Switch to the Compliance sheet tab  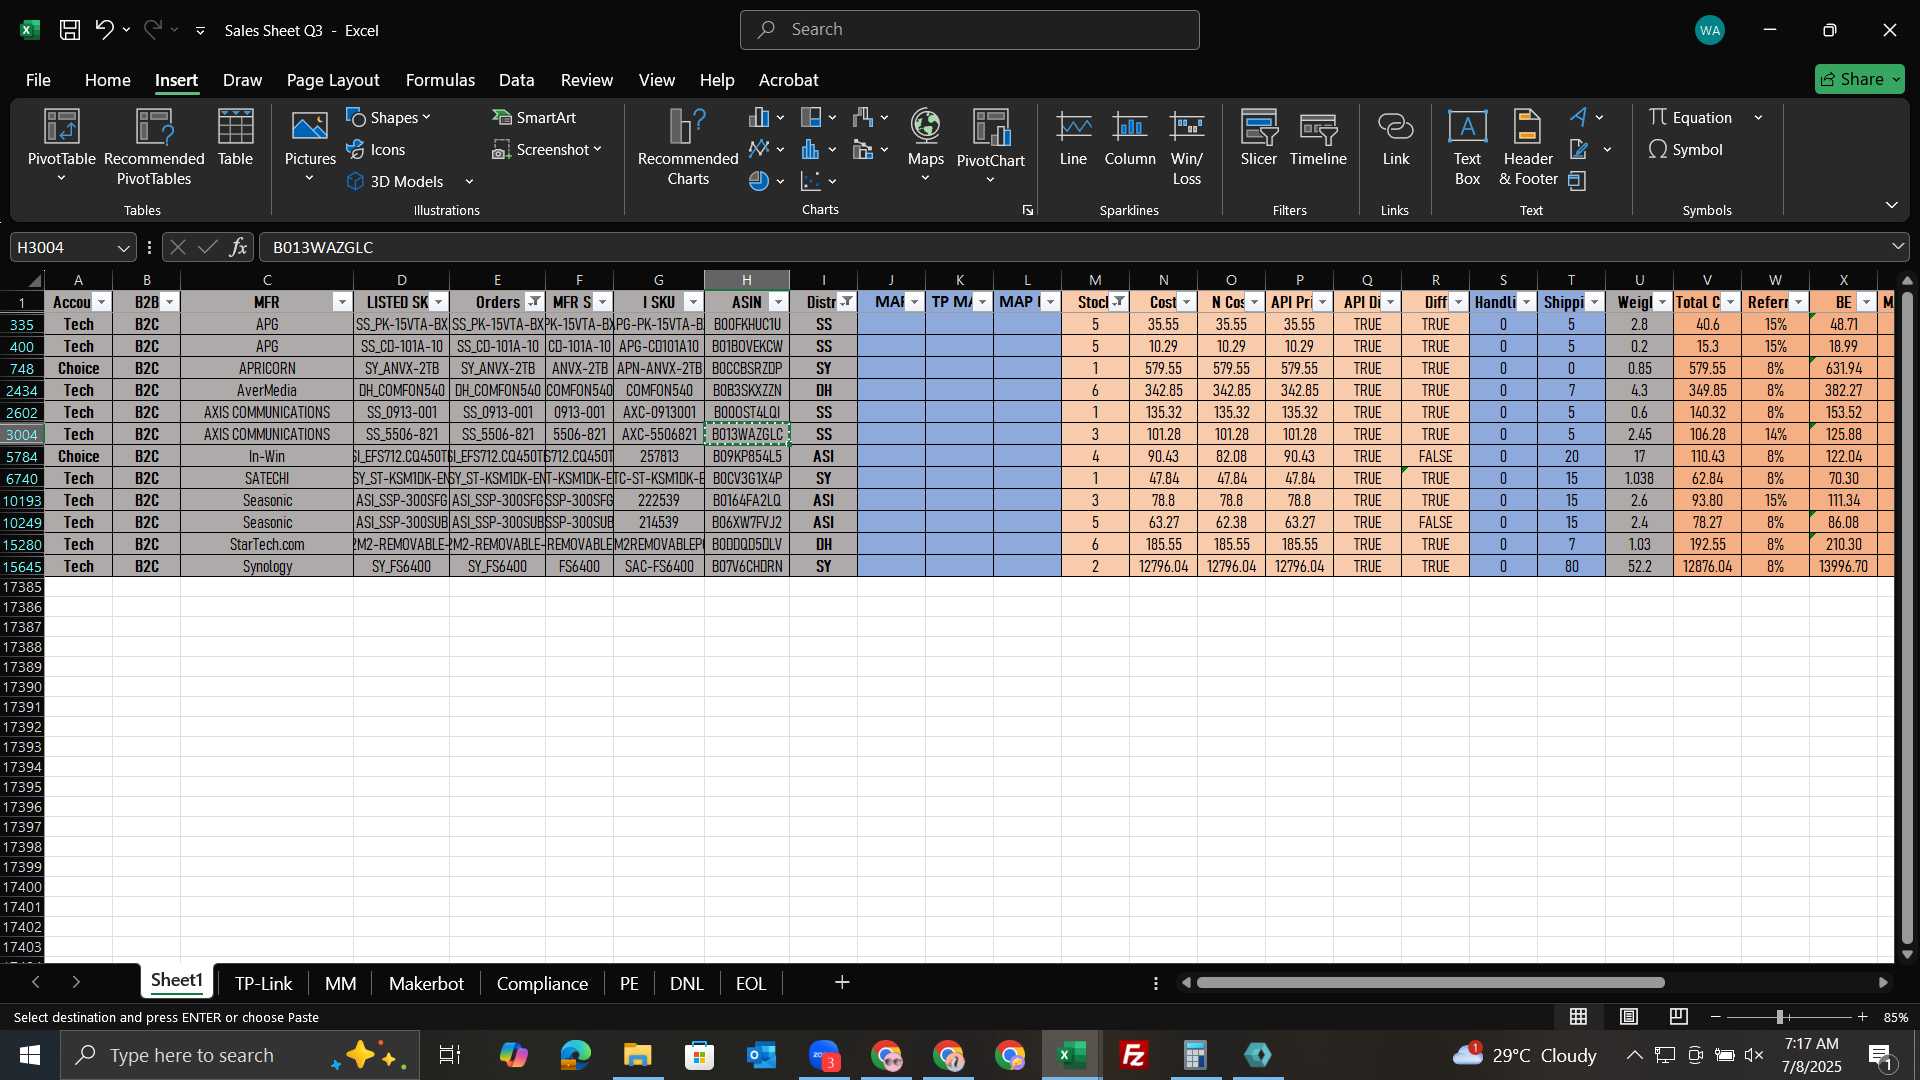tap(542, 983)
